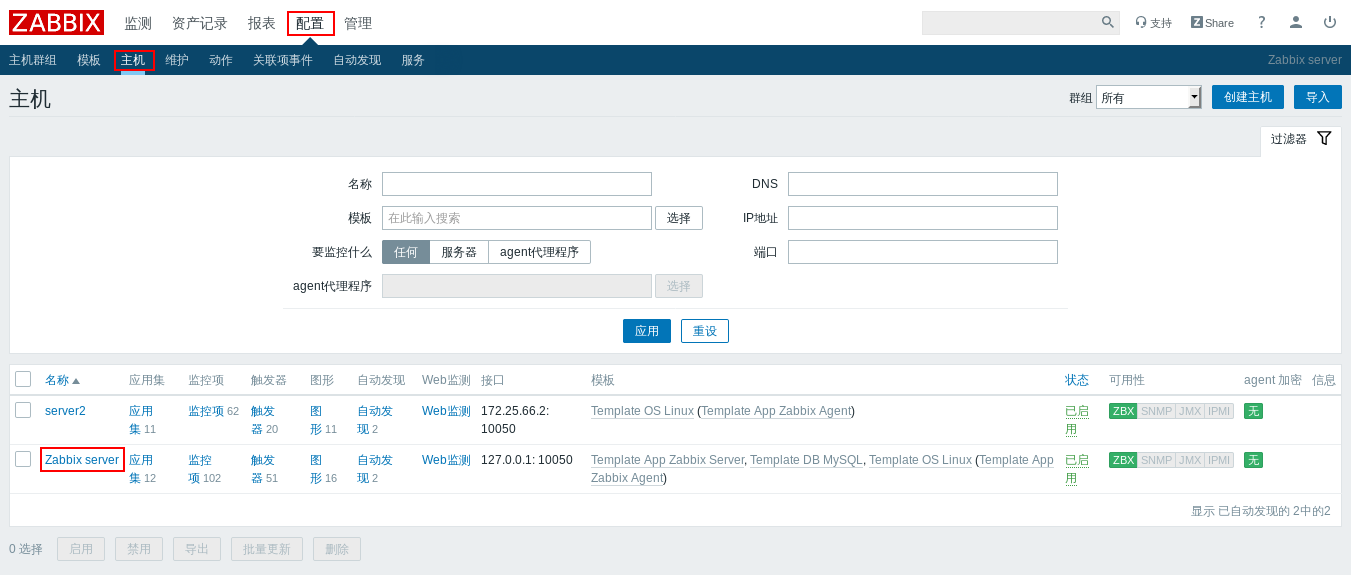Go to 服务 submenu
Screen dimensions: 1351x575
[x=413, y=60]
